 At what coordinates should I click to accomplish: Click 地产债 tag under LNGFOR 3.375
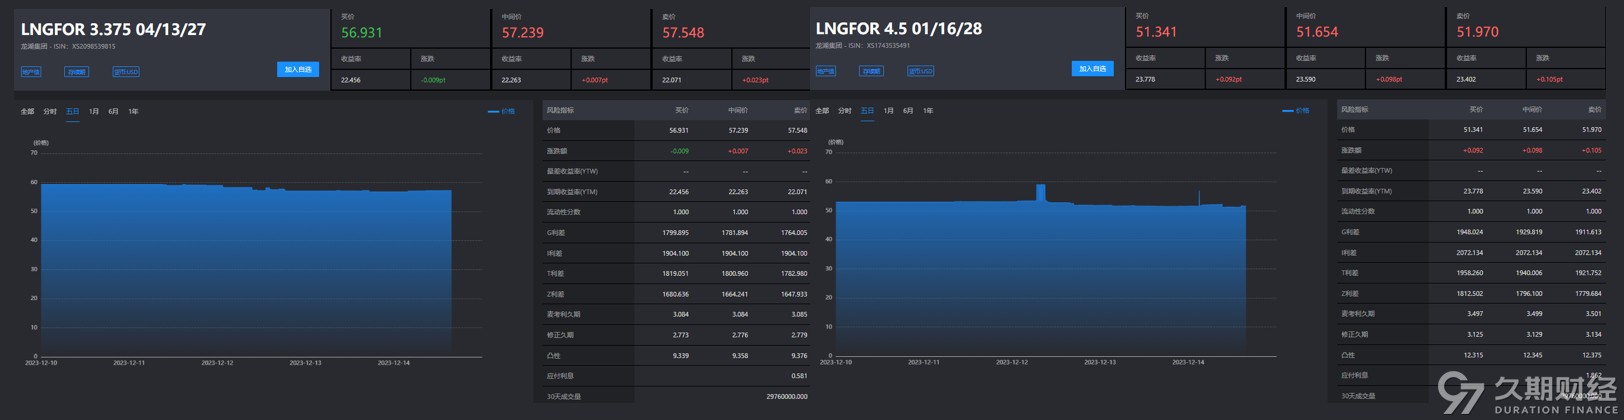tap(31, 72)
